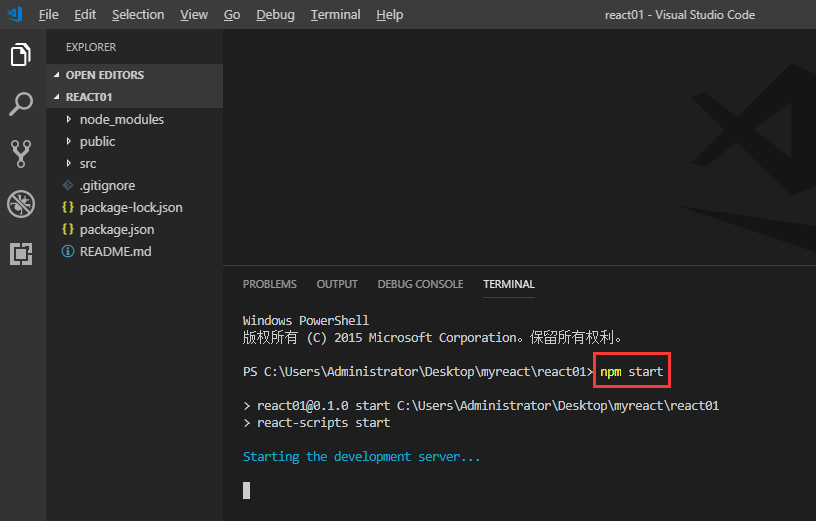Select the TERMINAL panel tab
The image size is (816, 521).
[508, 284]
